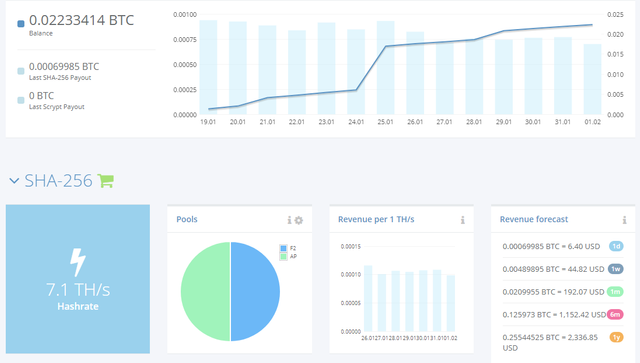The height and width of the screenshot is (363, 640).
Task: Toggle Balance legend swatch
Action: pos(21,24)
